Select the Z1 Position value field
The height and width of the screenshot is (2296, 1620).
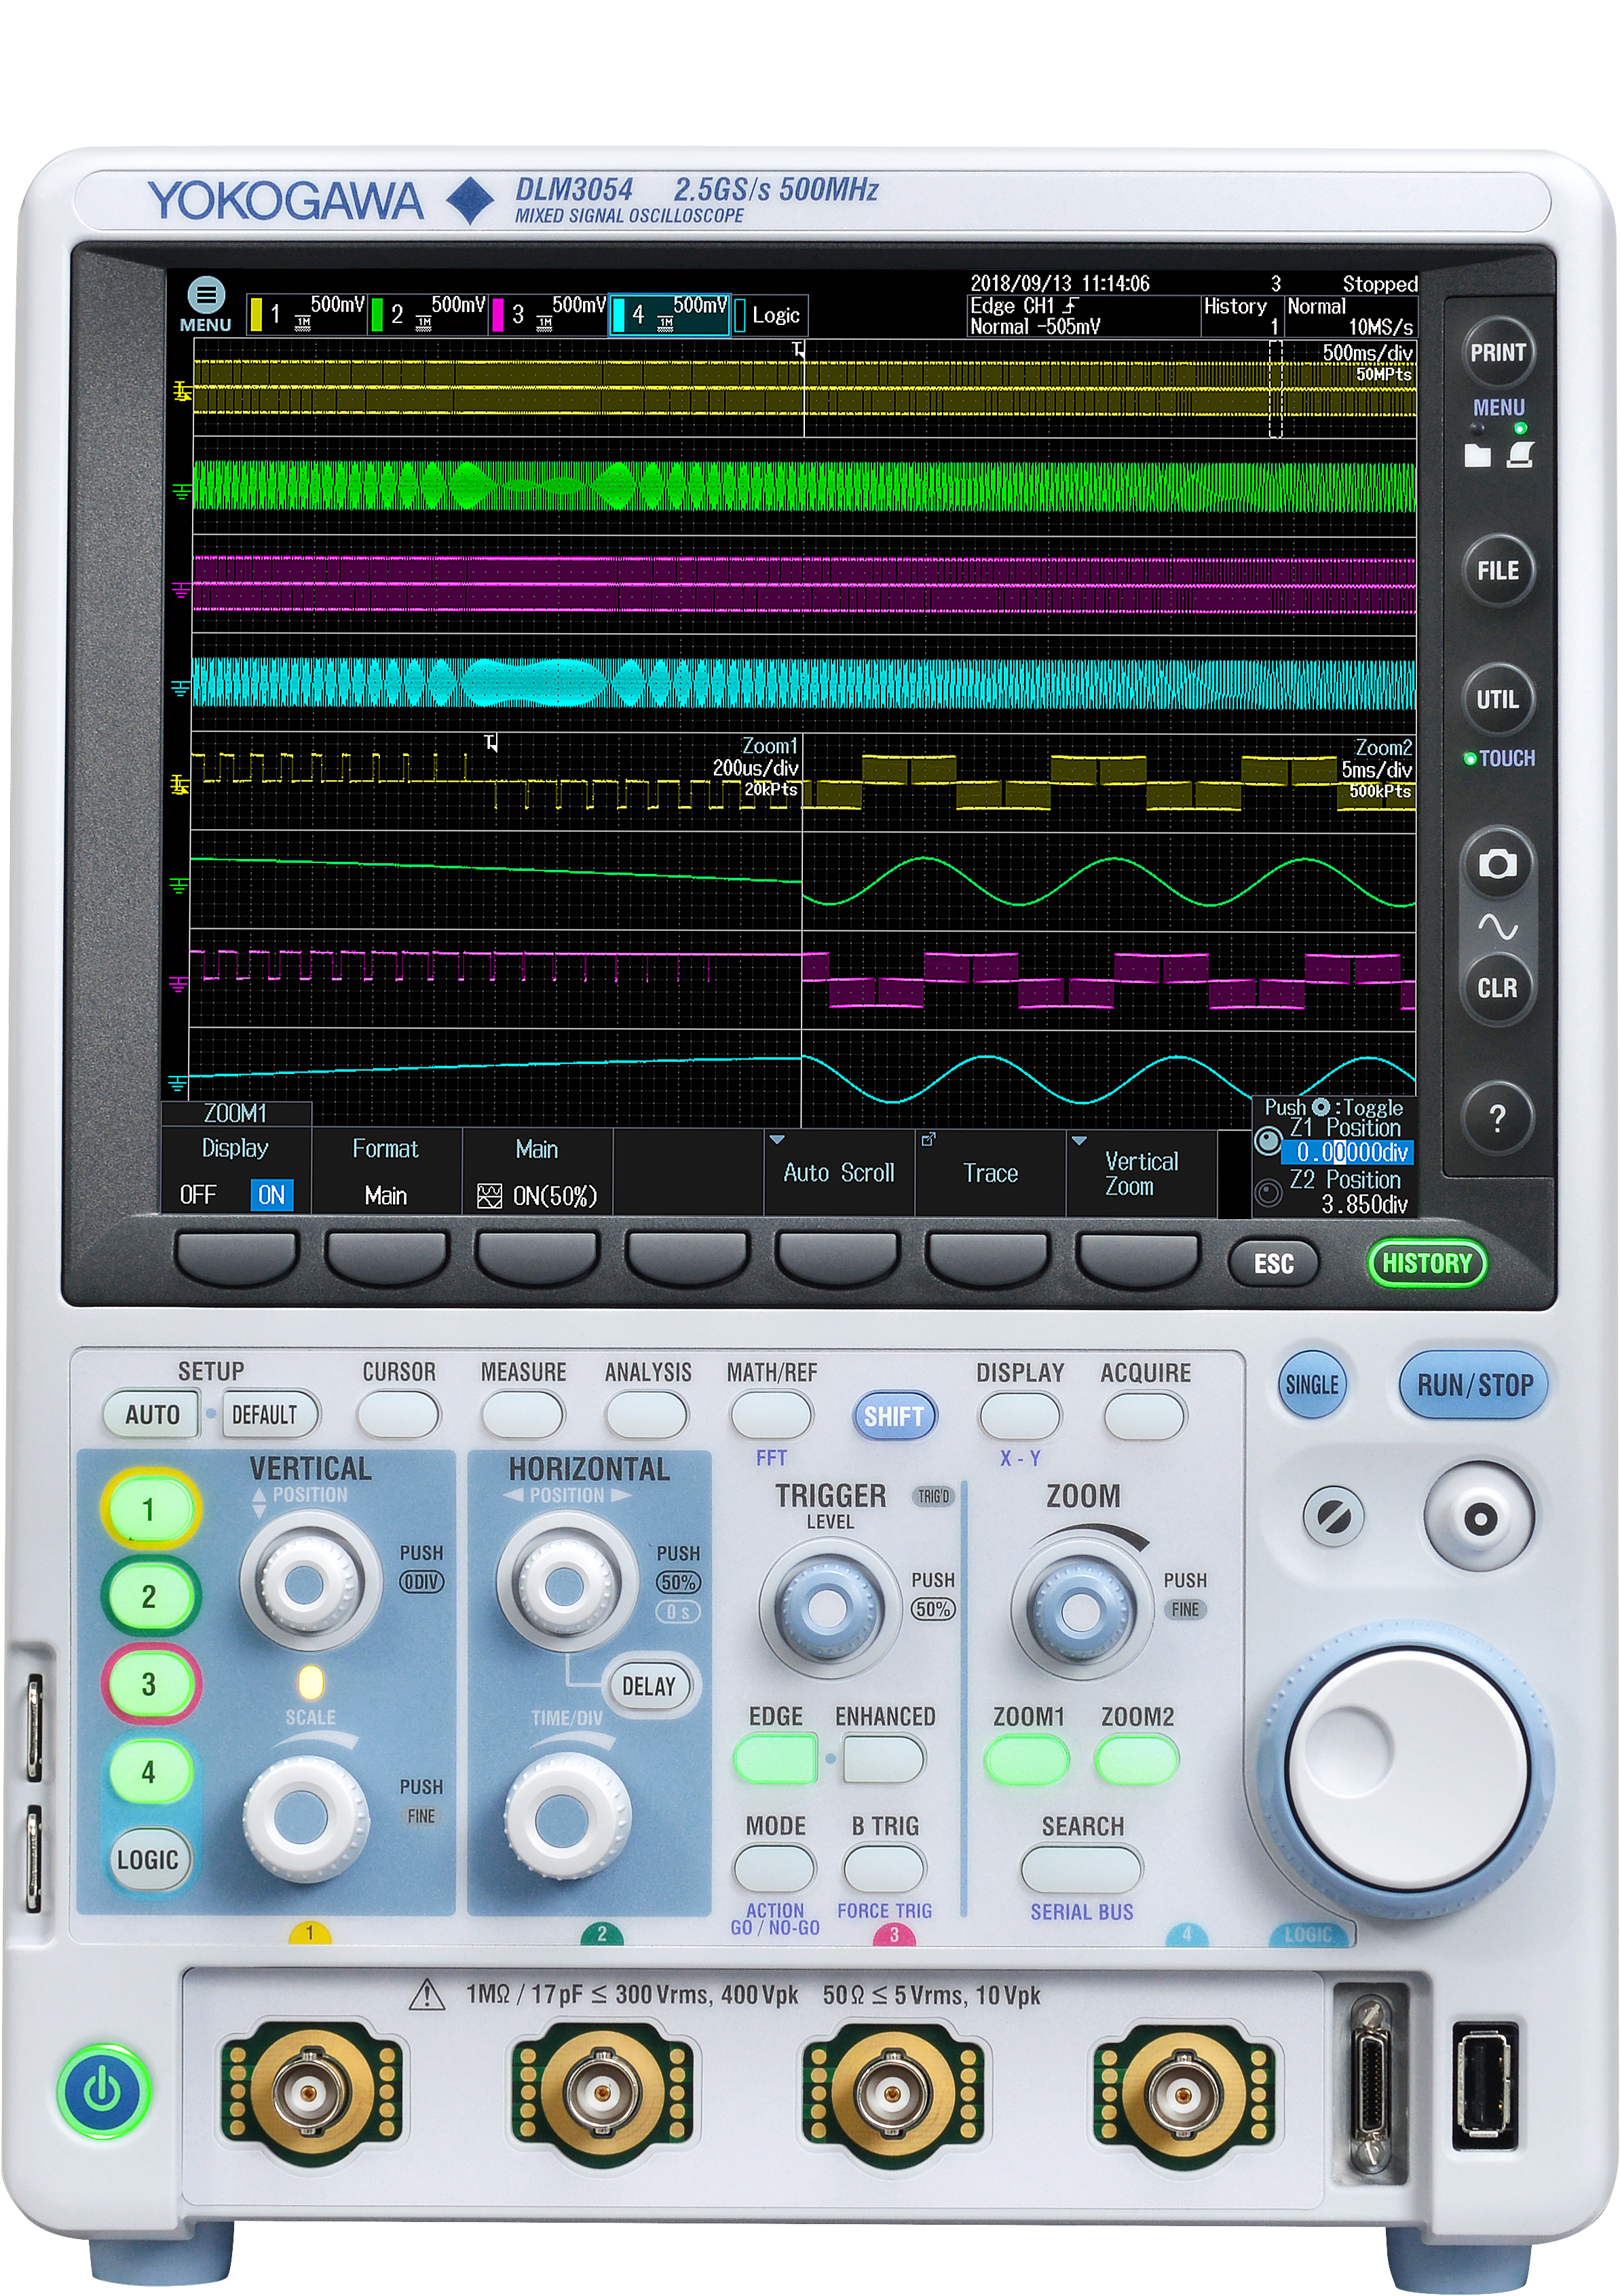[1348, 1153]
